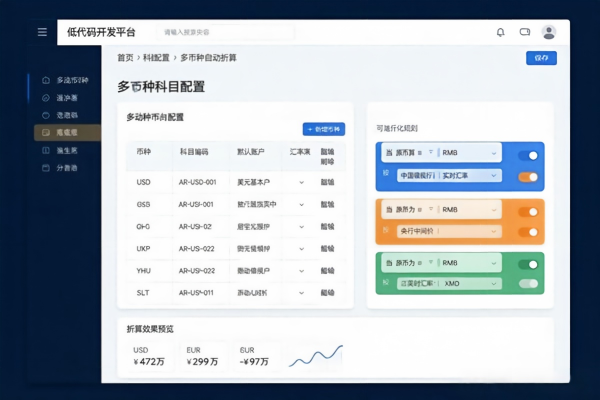Select the SLT currency cell
Viewport: 600px width, 400px height.
click(143, 293)
